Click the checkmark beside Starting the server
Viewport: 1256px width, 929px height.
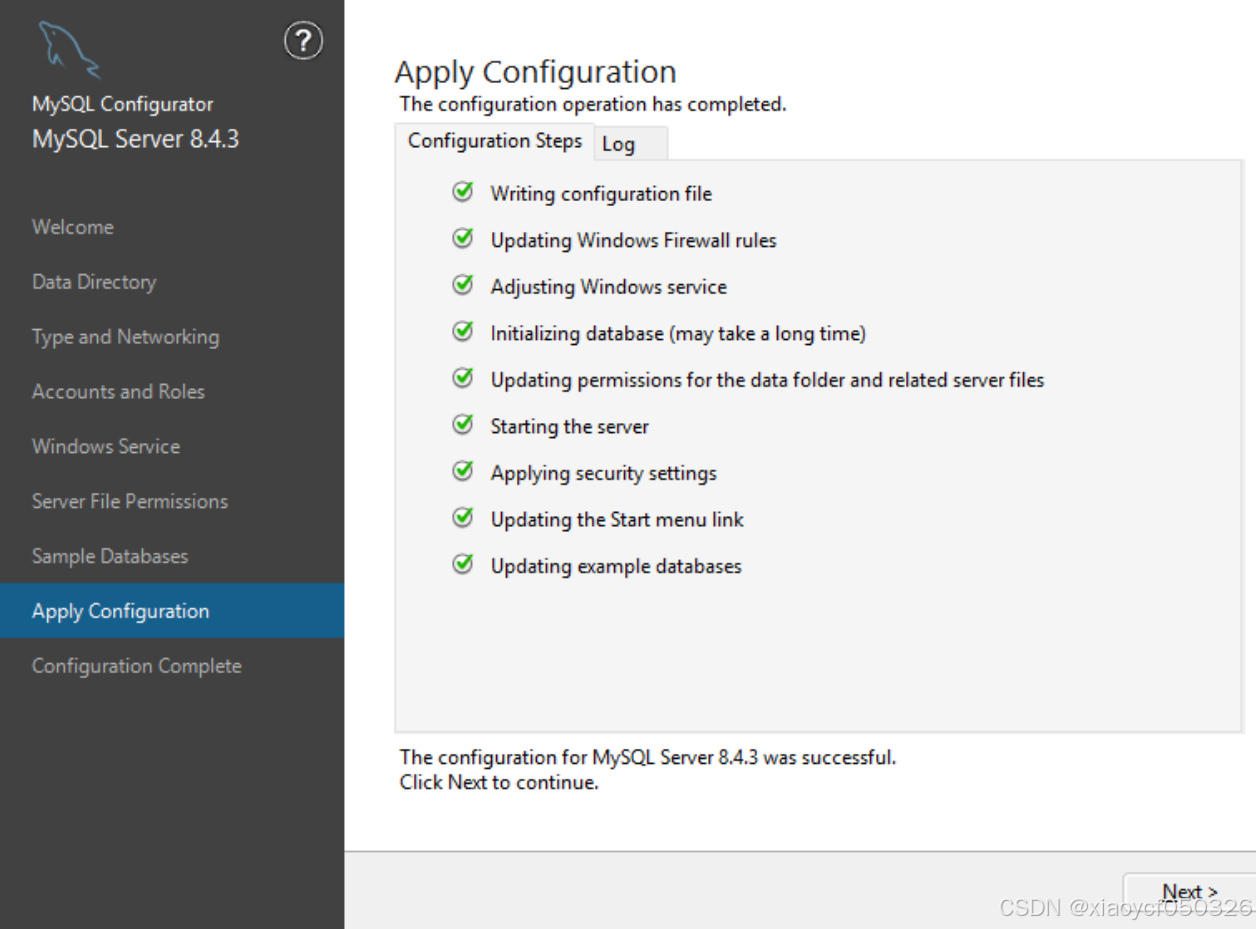pos(463,425)
